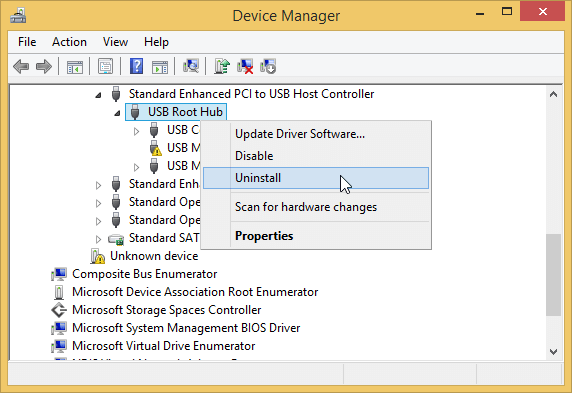Image resolution: width=572 pixels, height=393 pixels.
Task: Open the File menu
Action: point(27,42)
